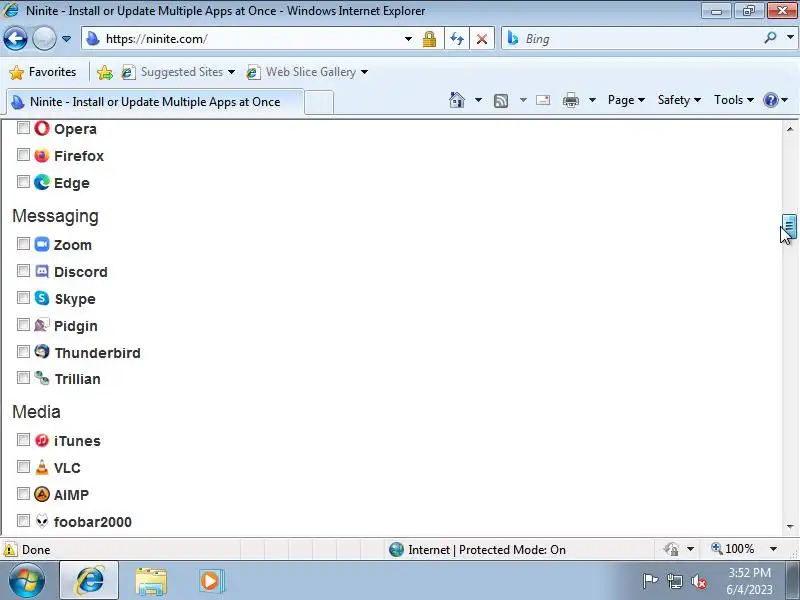The width and height of the screenshot is (800, 600).
Task: Check the Firefox checkbox
Action: coord(23,155)
